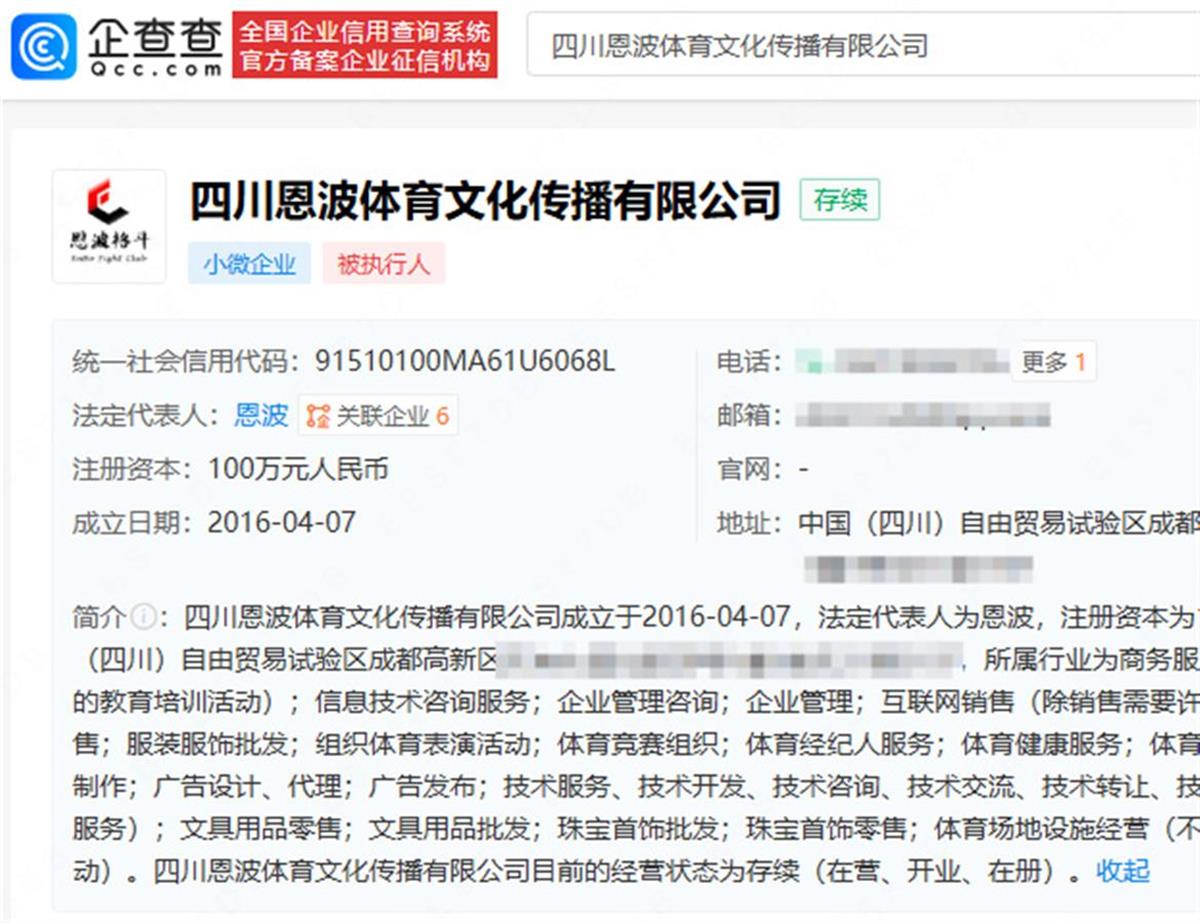Collapse the introduction with 收起
The width and height of the screenshot is (1200, 923).
coord(1122,871)
